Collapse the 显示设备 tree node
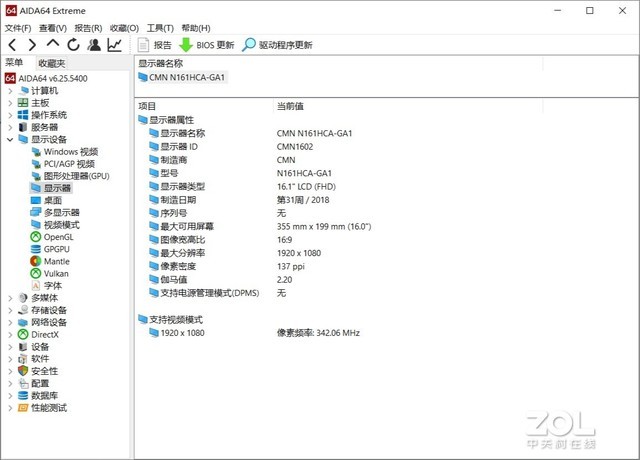 10,140
